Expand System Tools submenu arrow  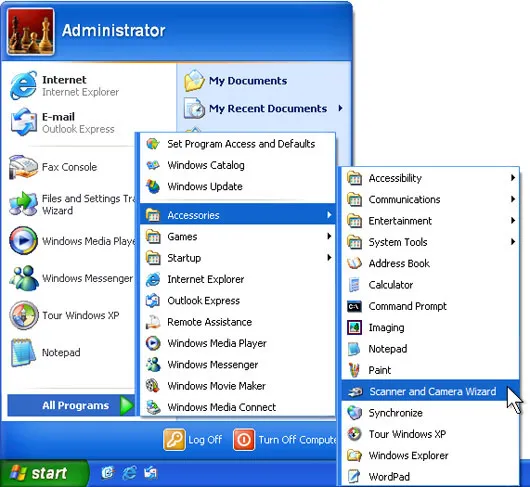click(x=513, y=242)
